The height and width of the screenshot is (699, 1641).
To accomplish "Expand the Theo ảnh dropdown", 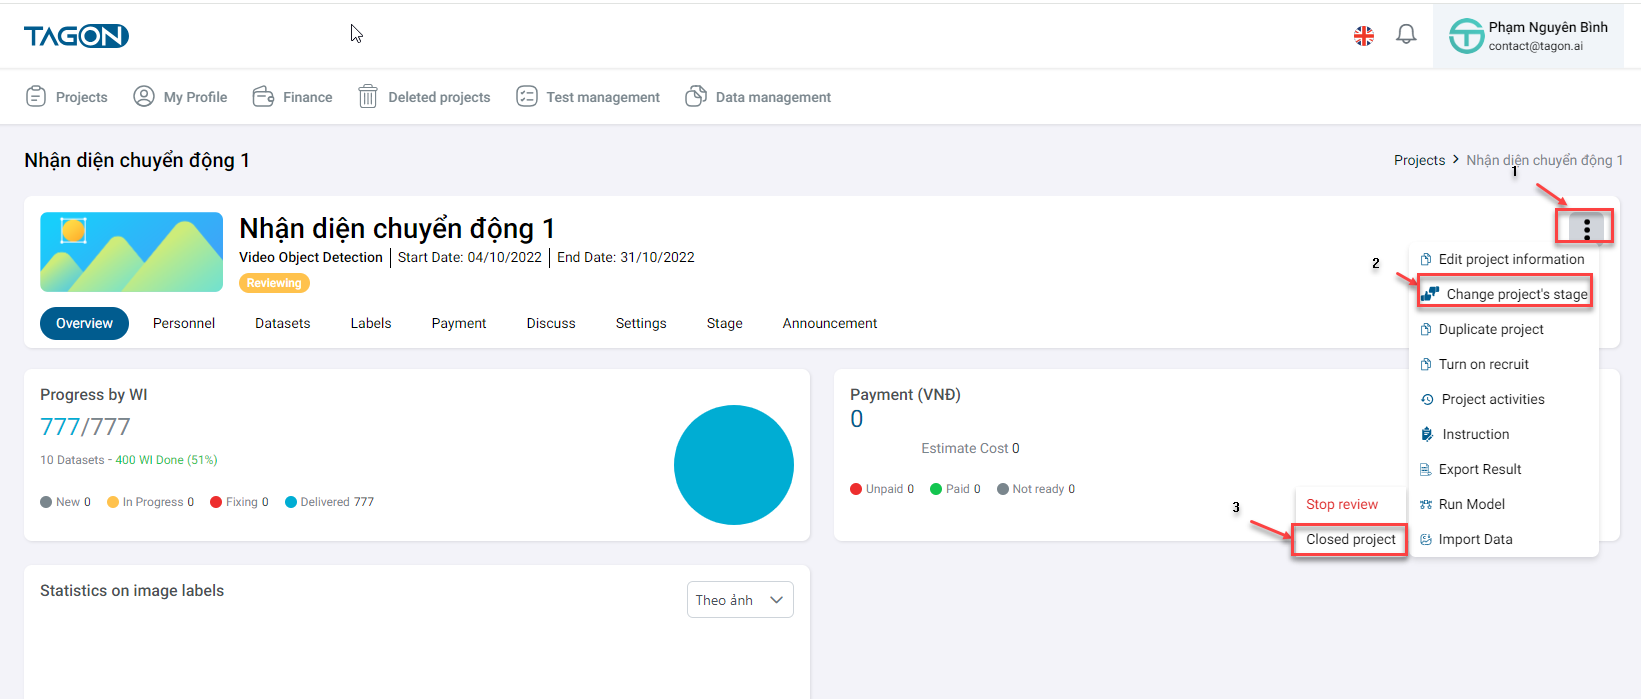I will point(740,600).
